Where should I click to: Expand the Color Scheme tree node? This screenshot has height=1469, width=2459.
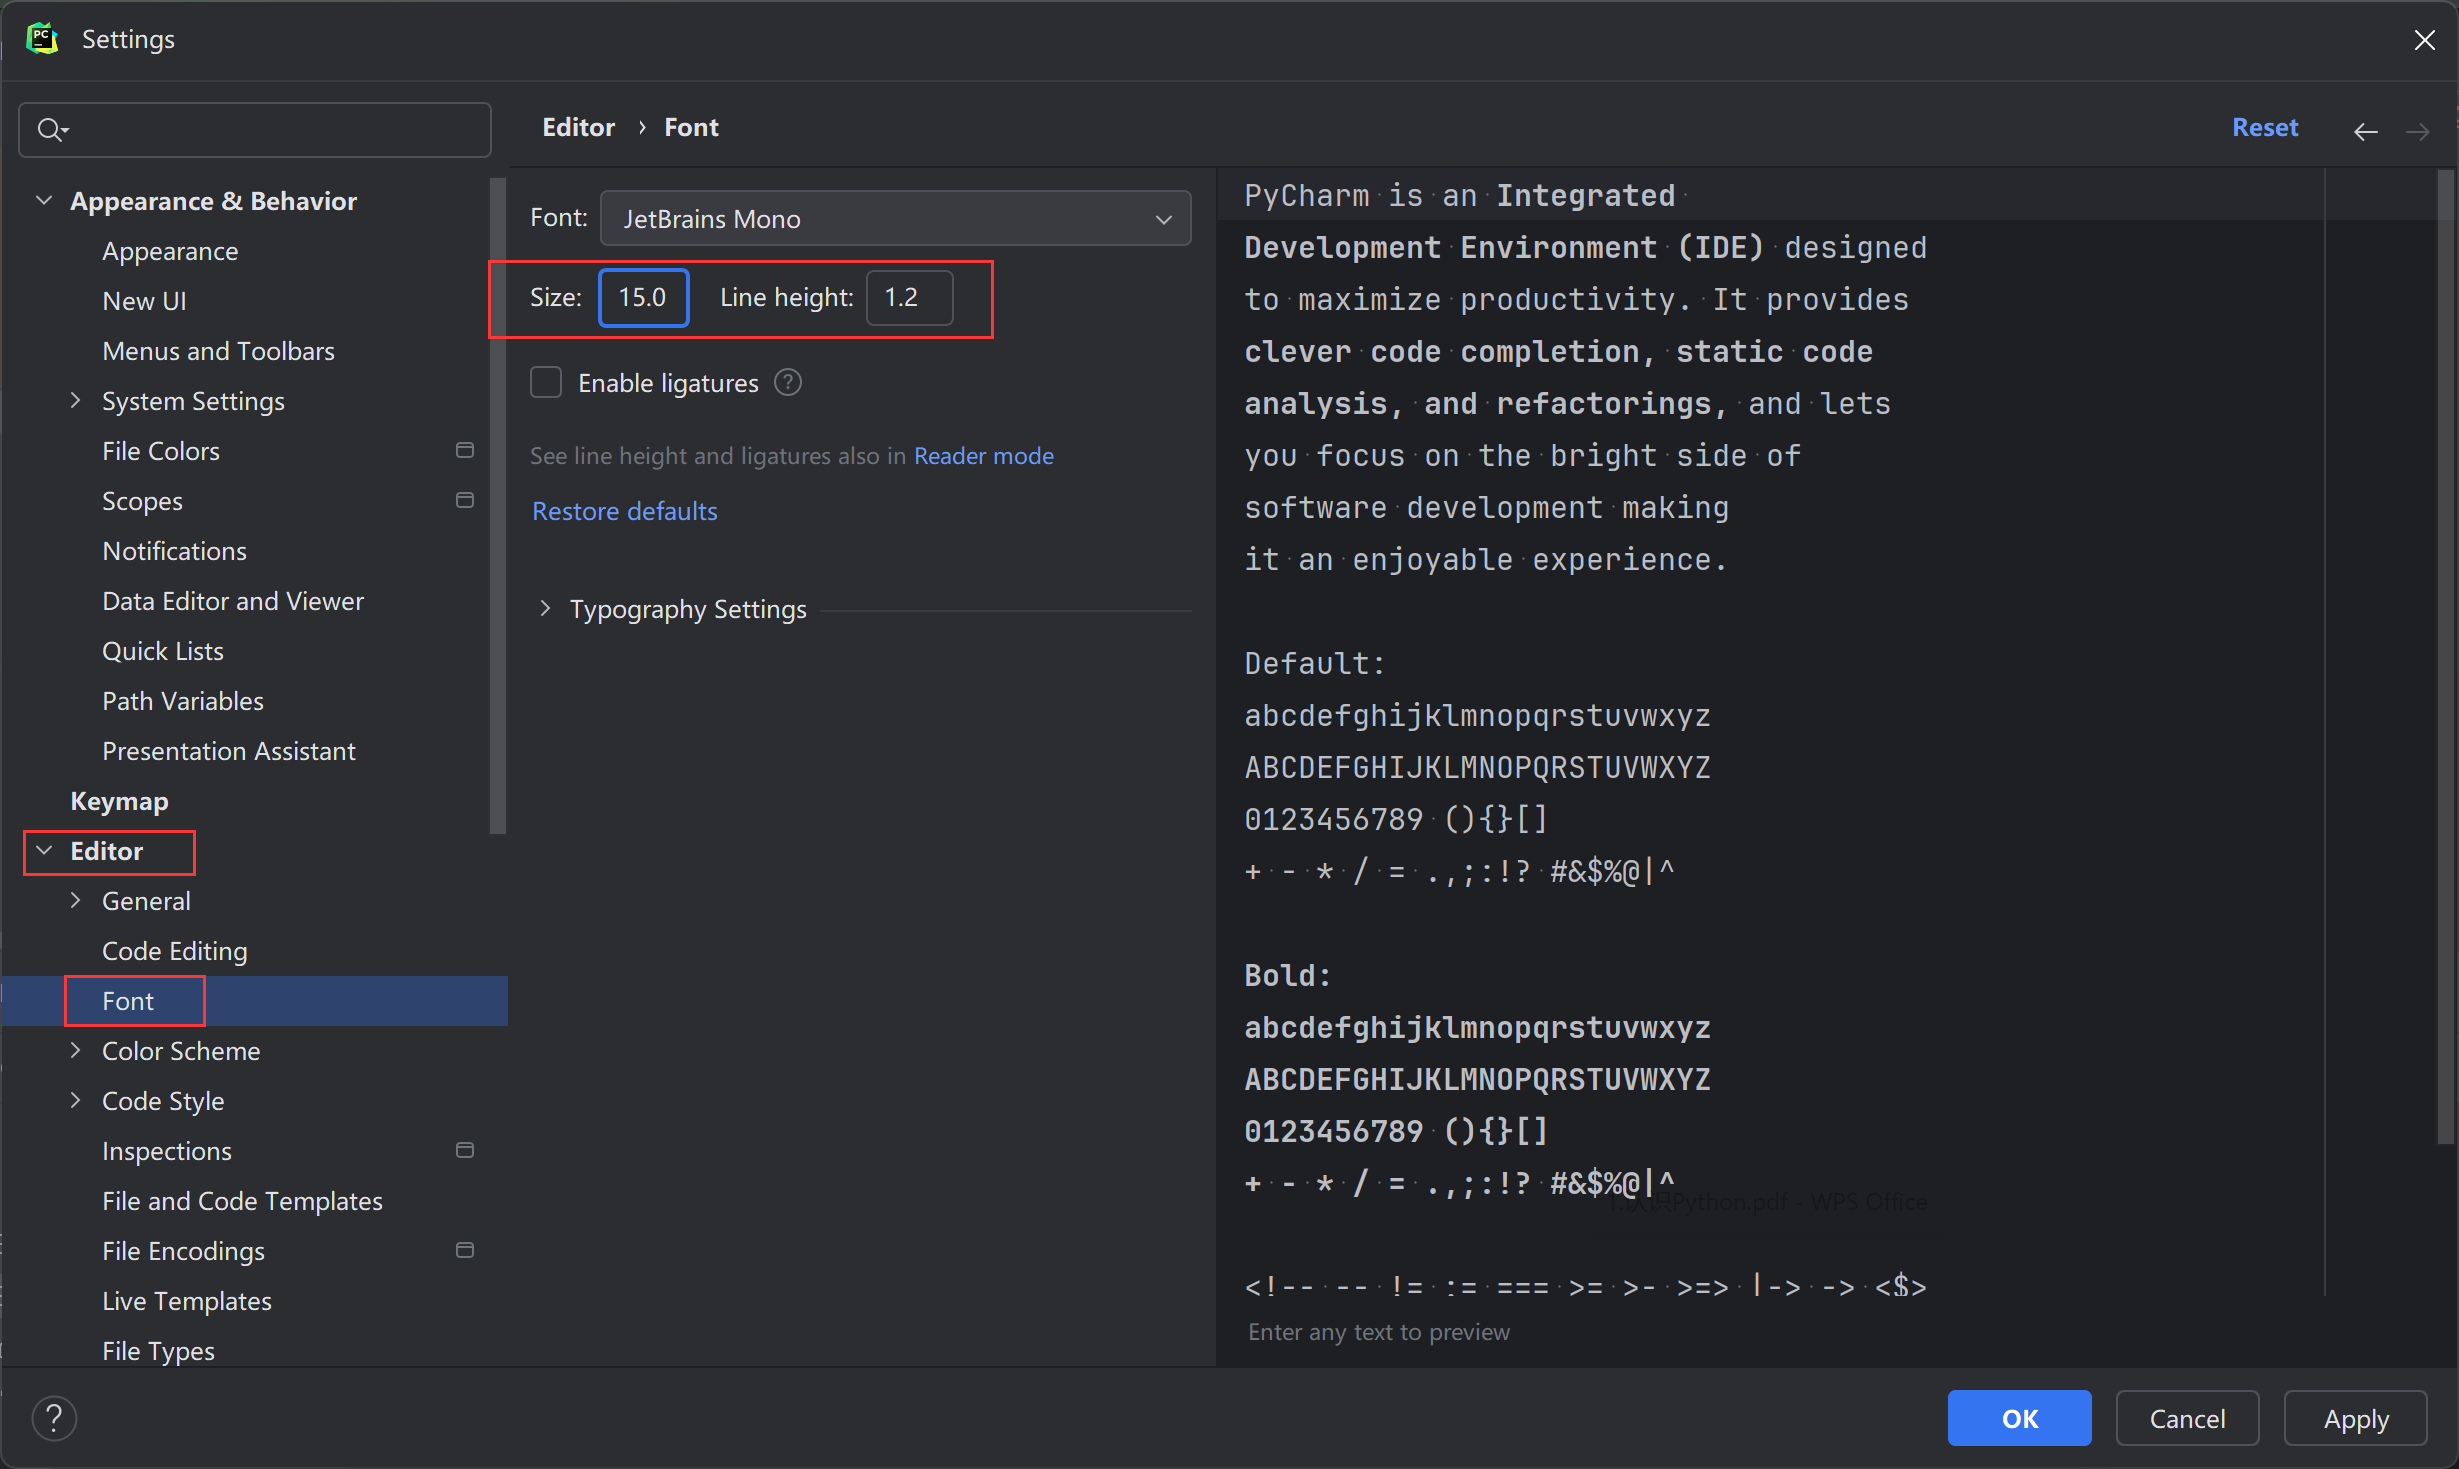(76, 1051)
